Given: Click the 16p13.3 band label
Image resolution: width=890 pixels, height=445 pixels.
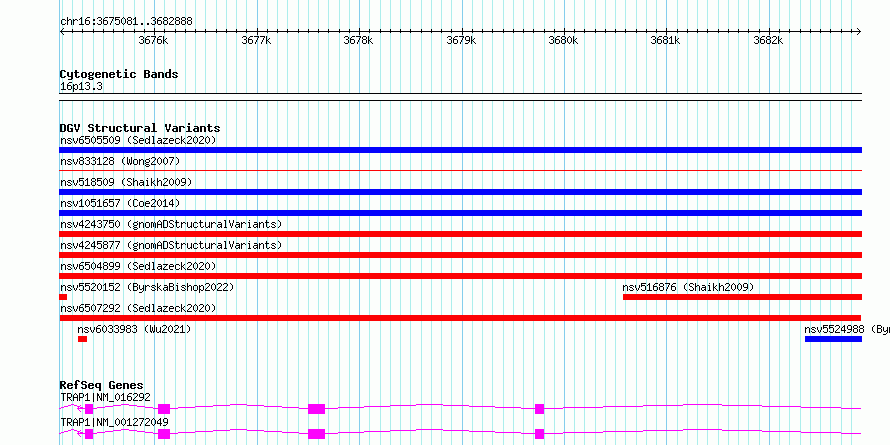Looking at the screenshot, I should click(x=81, y=87).
